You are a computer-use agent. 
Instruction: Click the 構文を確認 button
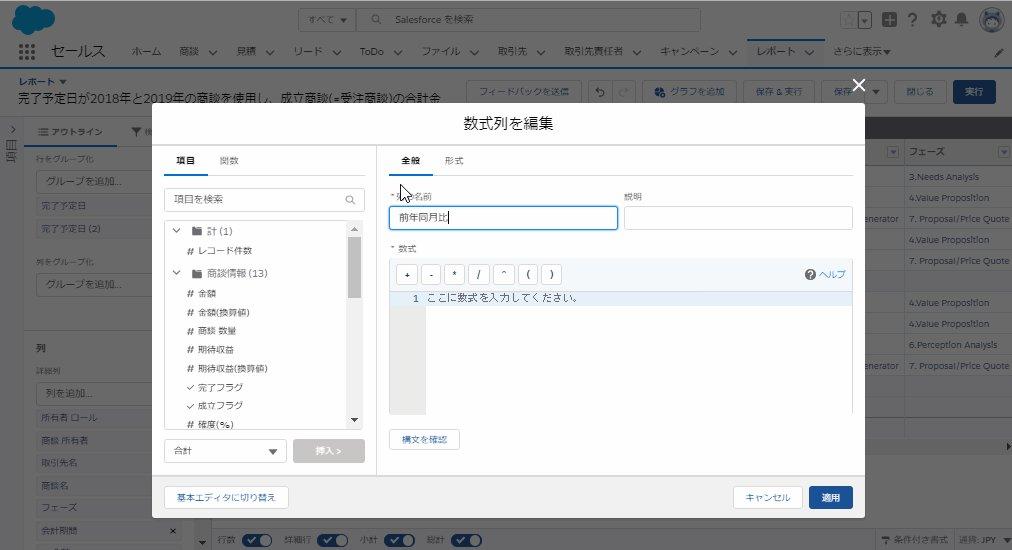424,440
